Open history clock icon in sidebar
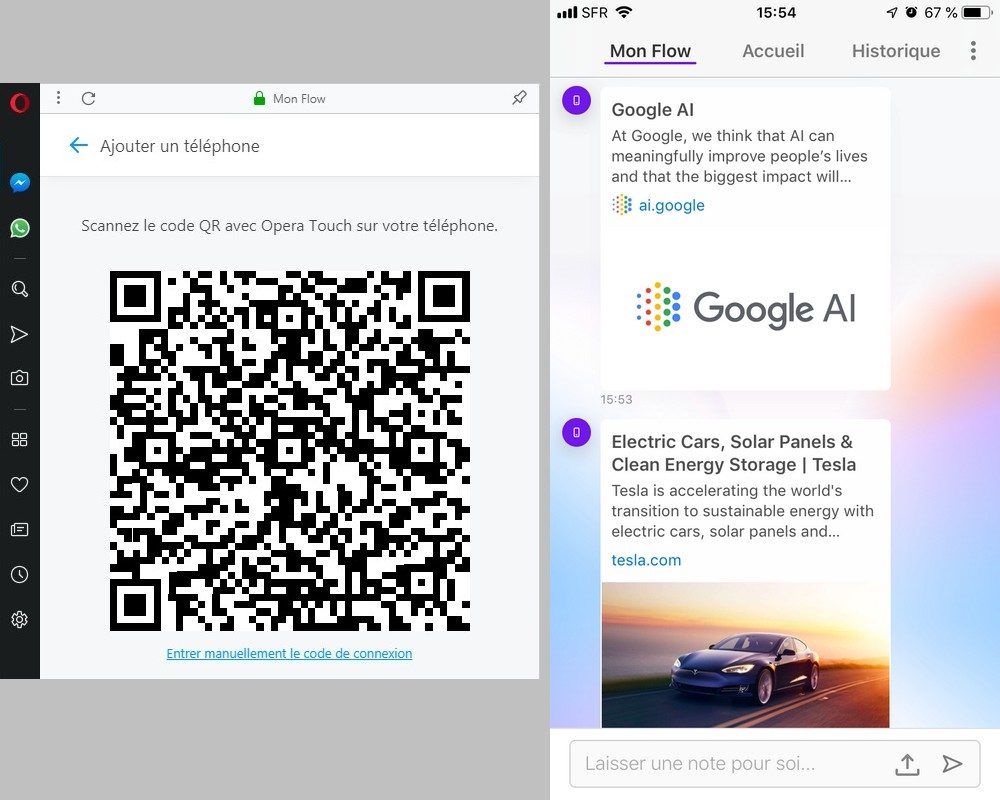Screen dimensions: 1000x800 [19, 574]
